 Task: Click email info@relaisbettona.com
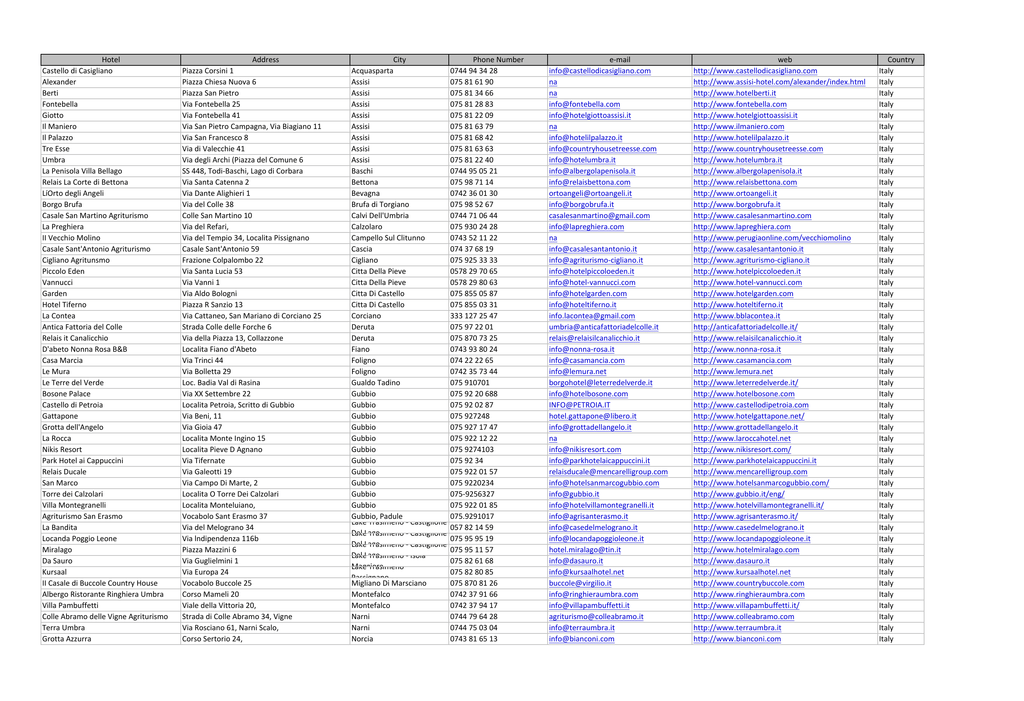click(590, 182)
